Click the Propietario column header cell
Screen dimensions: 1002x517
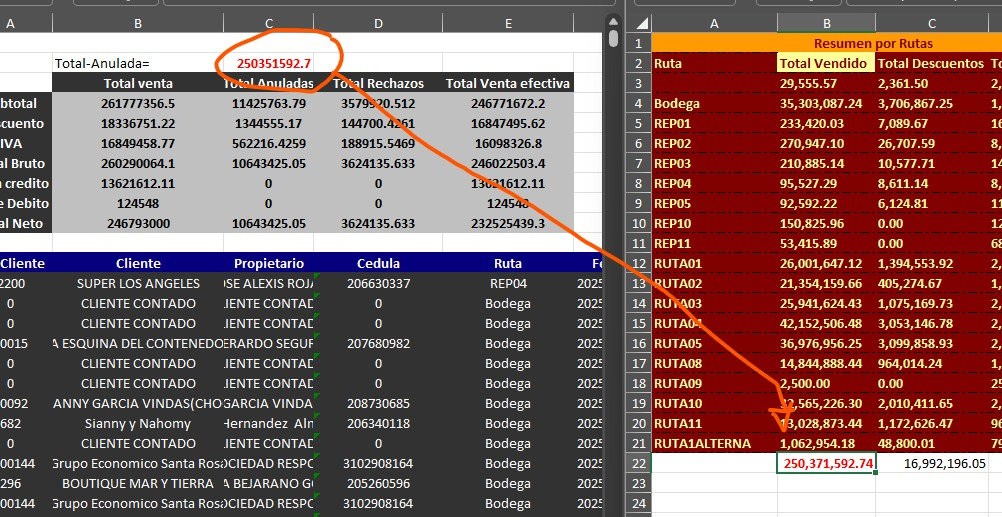(x=268, y=263)
